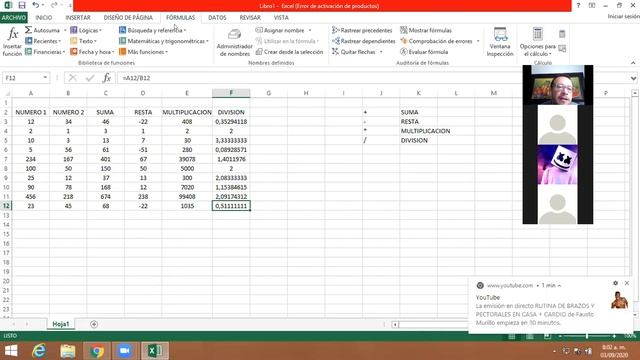The image size is (640, 360).
Task: Click Rastrear dependientes
Action: click(364, 41)
